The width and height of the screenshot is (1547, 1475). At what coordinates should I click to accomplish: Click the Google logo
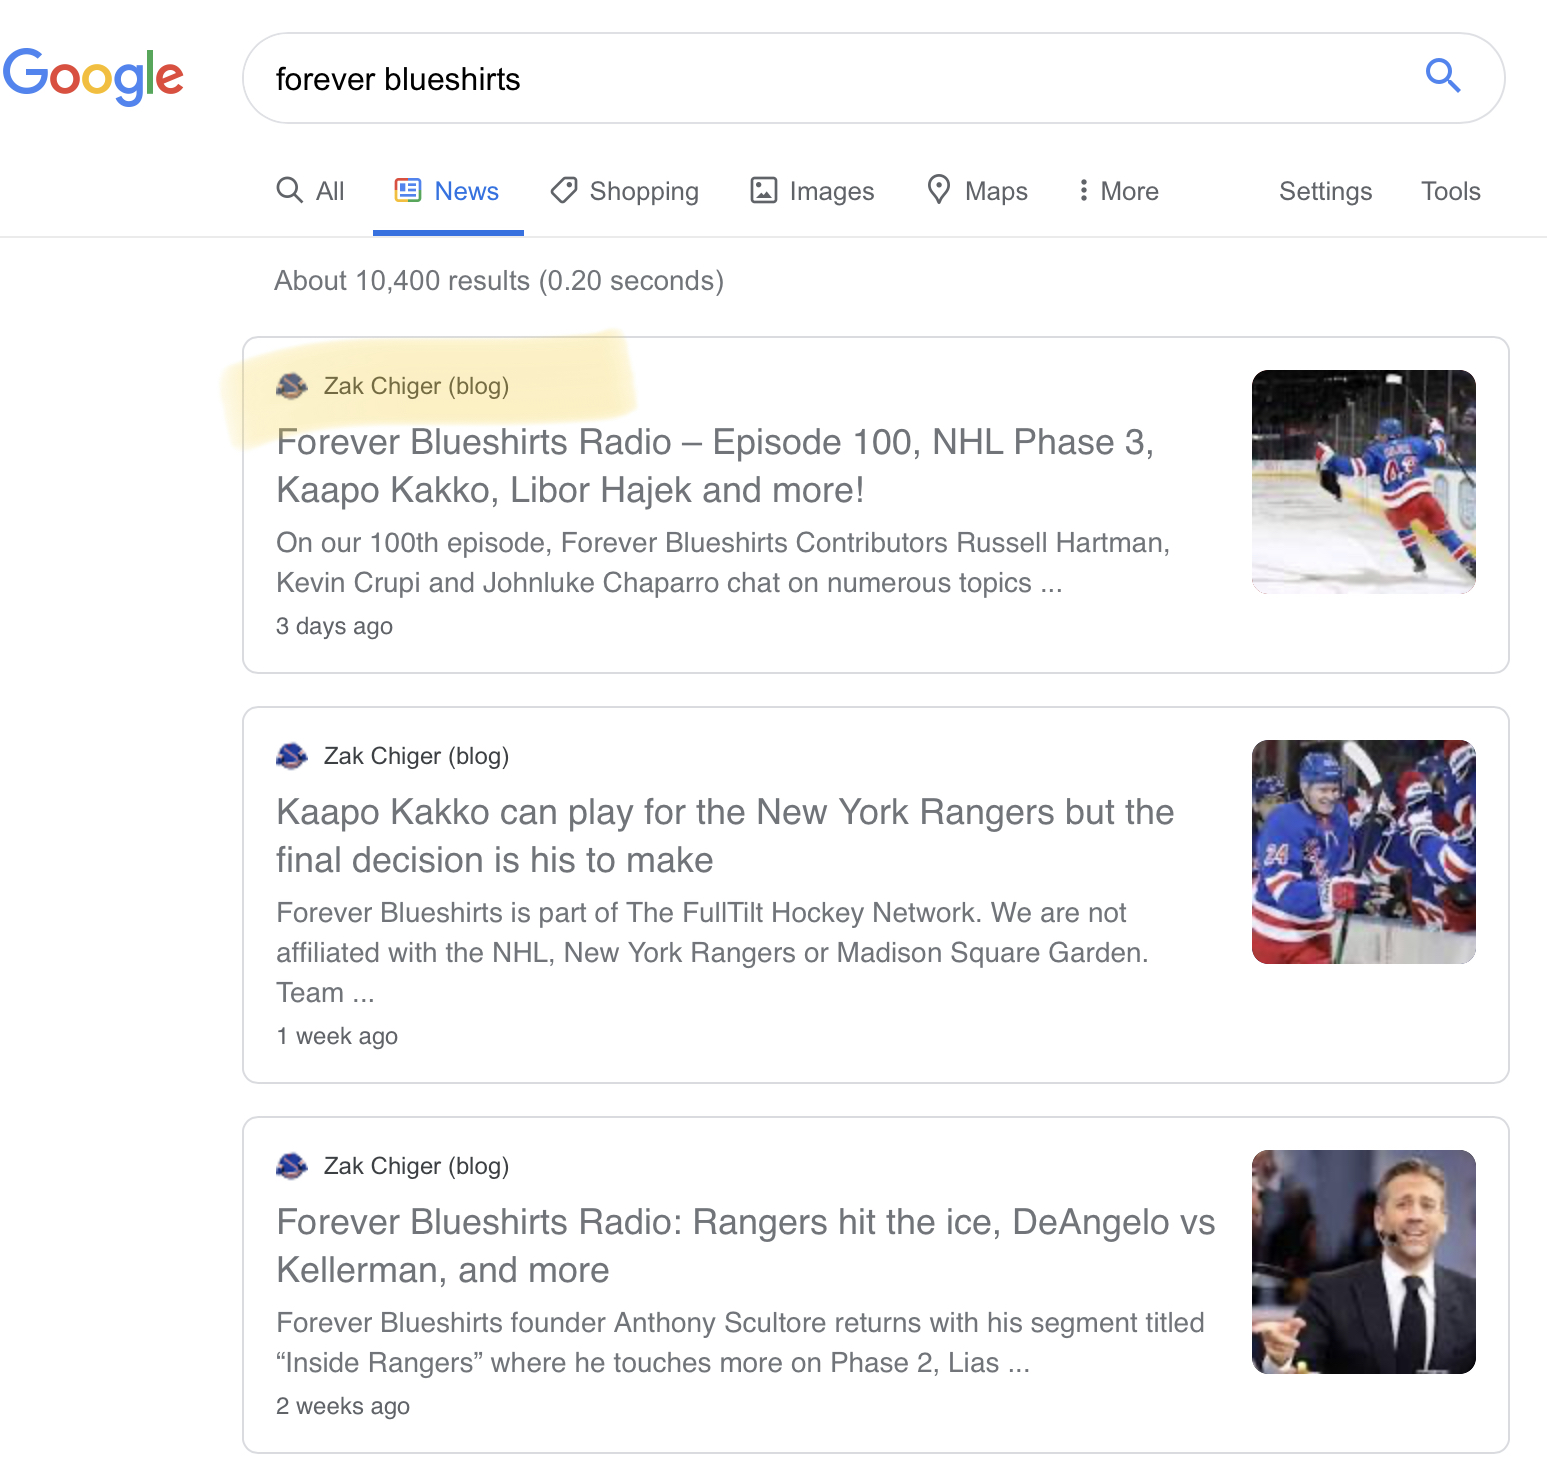tap(93, 77)
